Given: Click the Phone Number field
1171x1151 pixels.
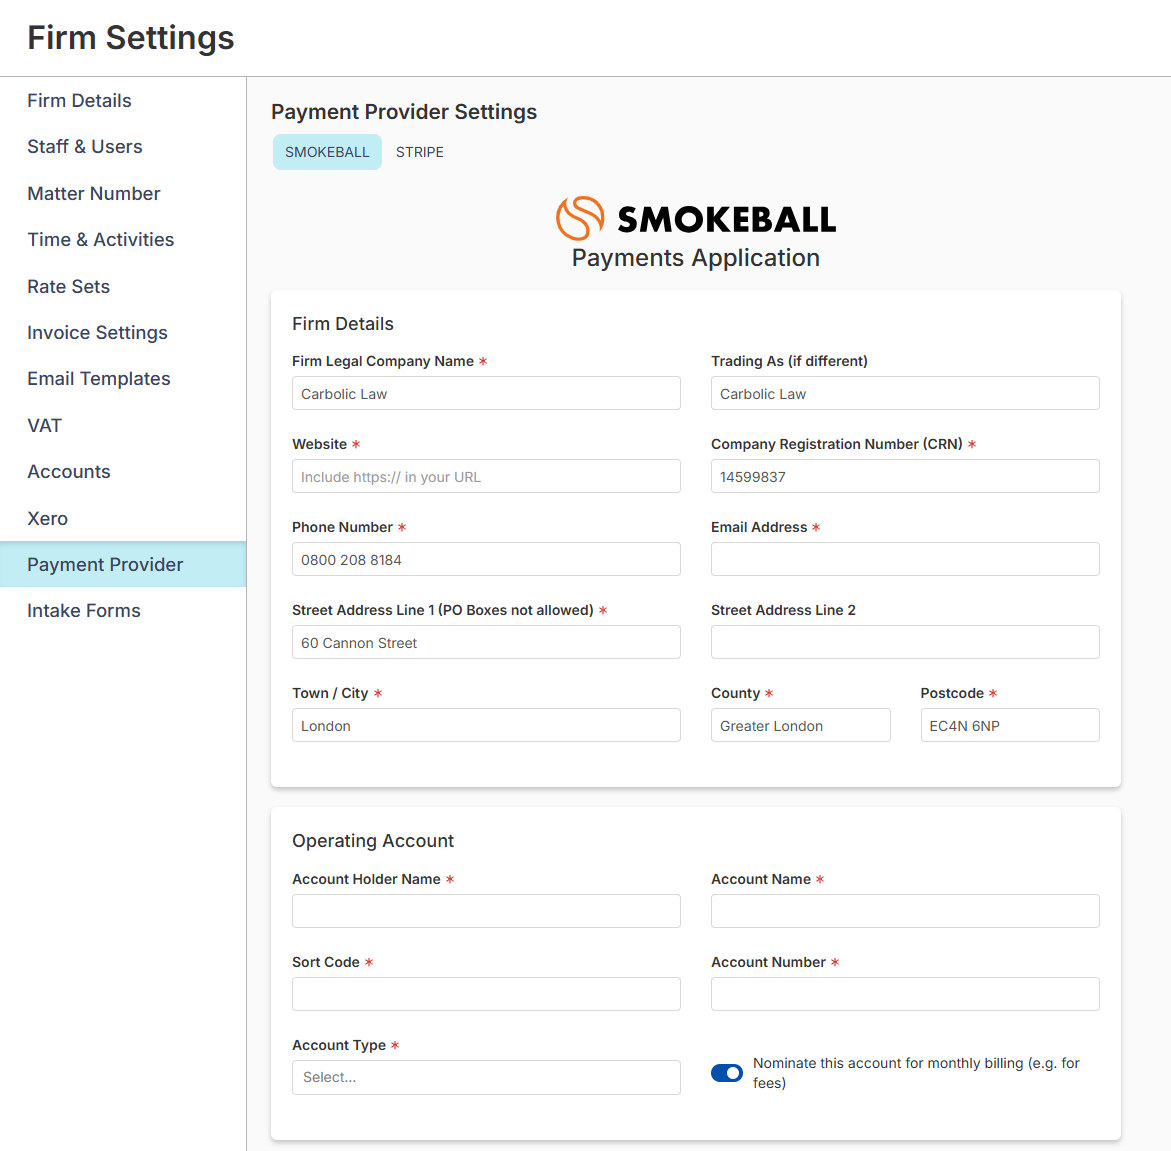Looking at the screenshot, I should point(486,559).
